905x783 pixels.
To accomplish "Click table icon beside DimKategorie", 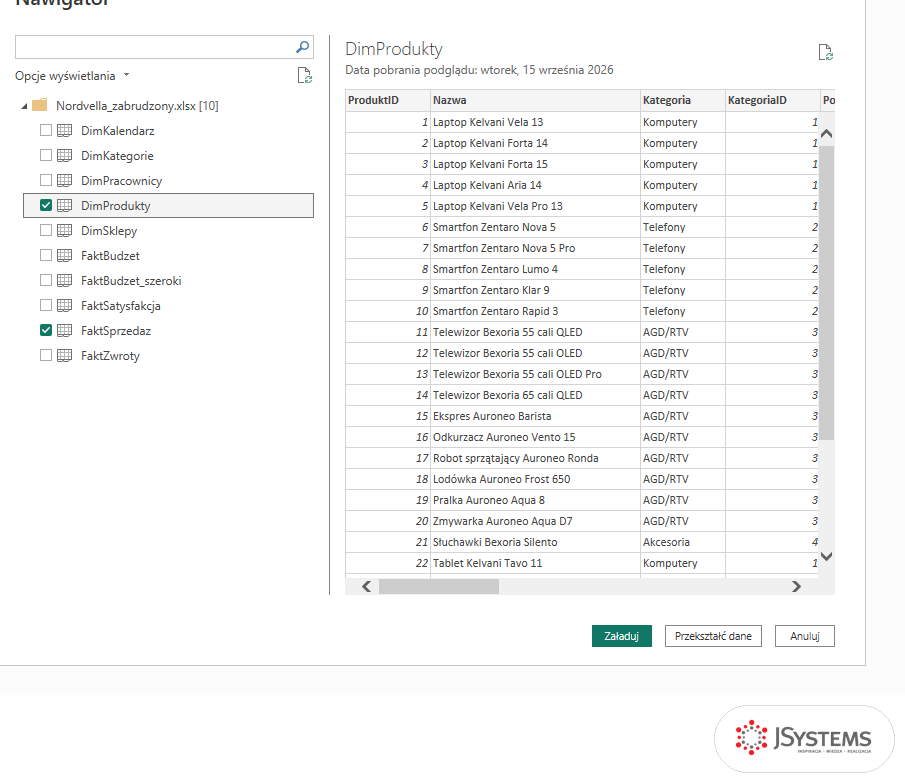I will coord(65,155).
